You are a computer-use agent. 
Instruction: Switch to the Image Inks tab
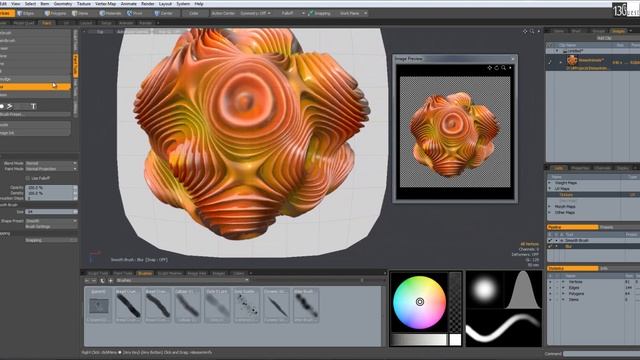(x=197, y=273)
